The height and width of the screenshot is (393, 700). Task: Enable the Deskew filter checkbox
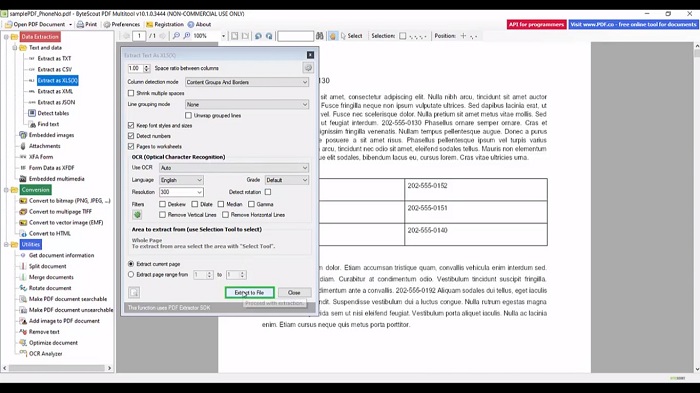click(x=162, y=204)
